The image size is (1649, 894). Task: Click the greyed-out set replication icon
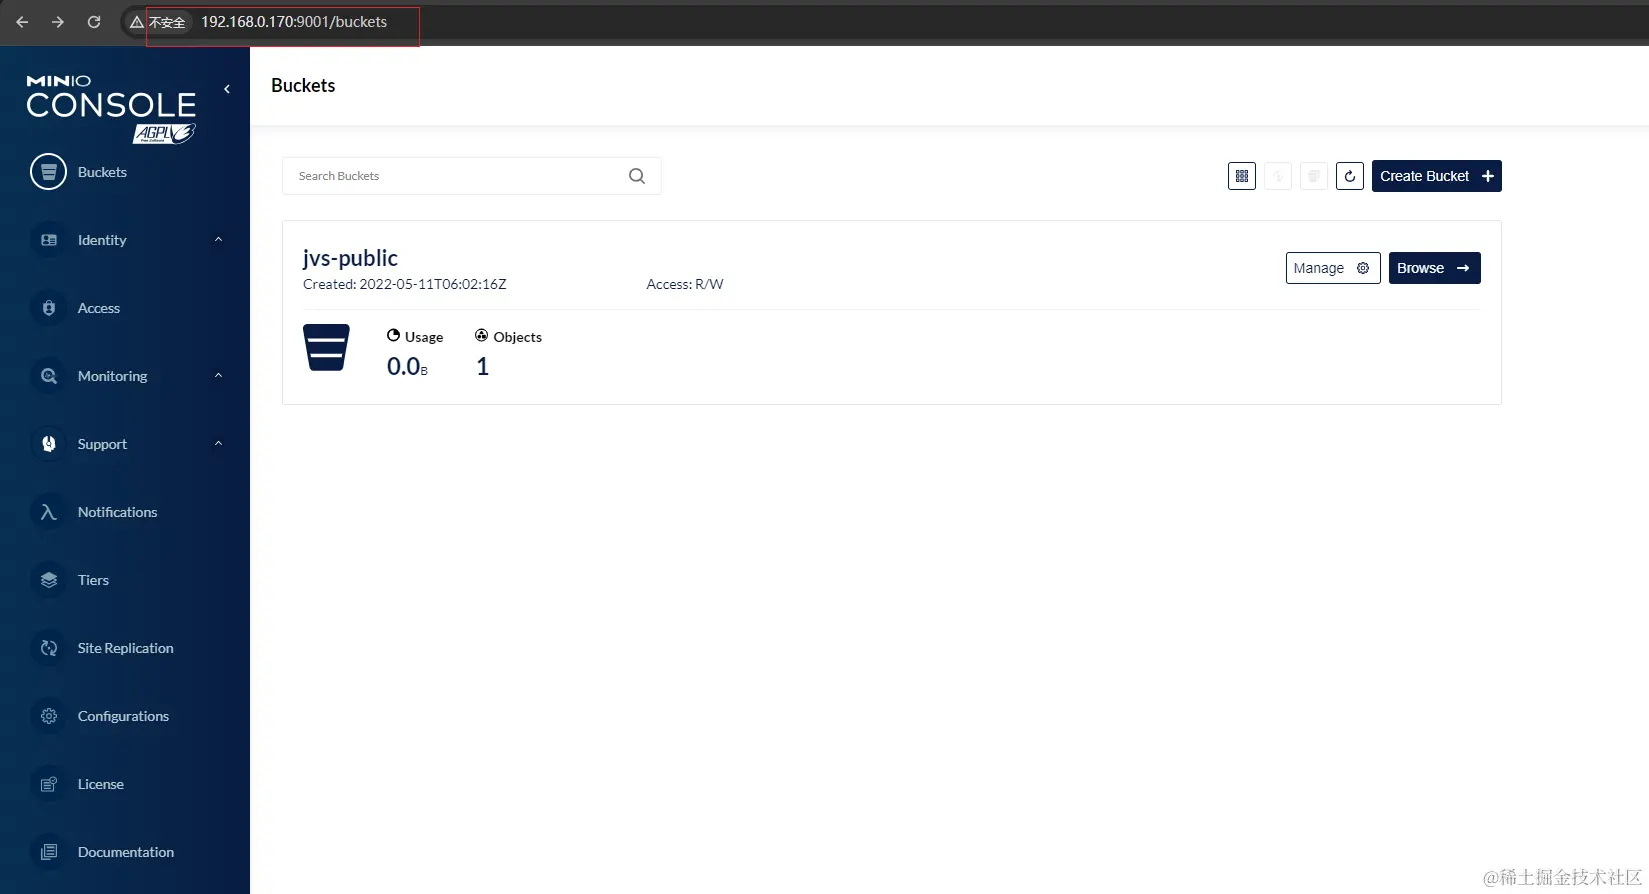click(x=1314, y=176)
